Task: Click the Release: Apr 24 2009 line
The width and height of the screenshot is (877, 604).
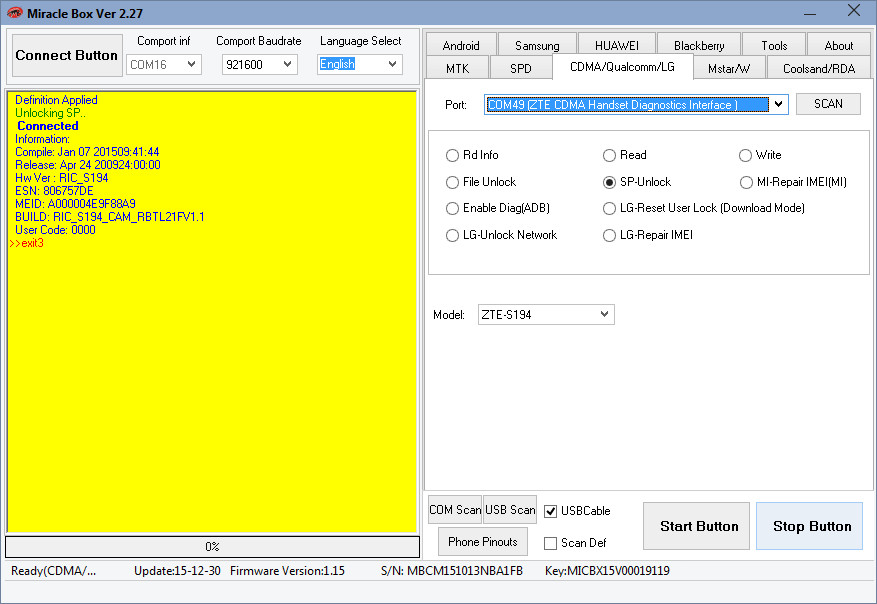Action: pyautogui.click(x=88, y=164)
